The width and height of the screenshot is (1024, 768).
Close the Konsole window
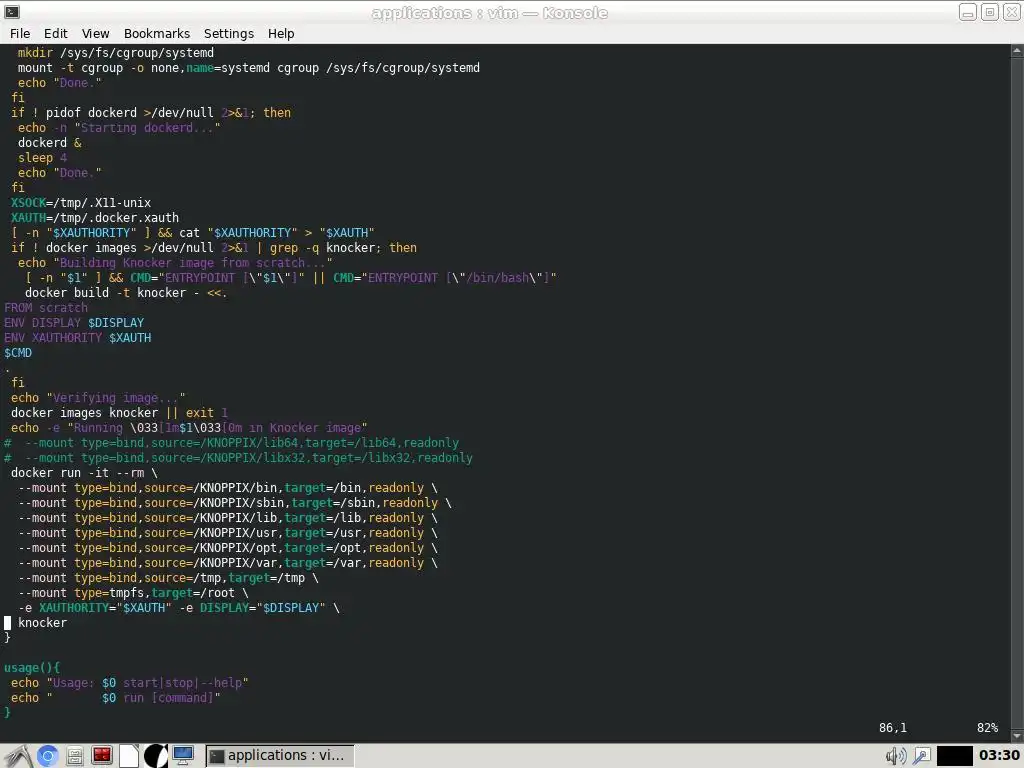[1011, 12]
